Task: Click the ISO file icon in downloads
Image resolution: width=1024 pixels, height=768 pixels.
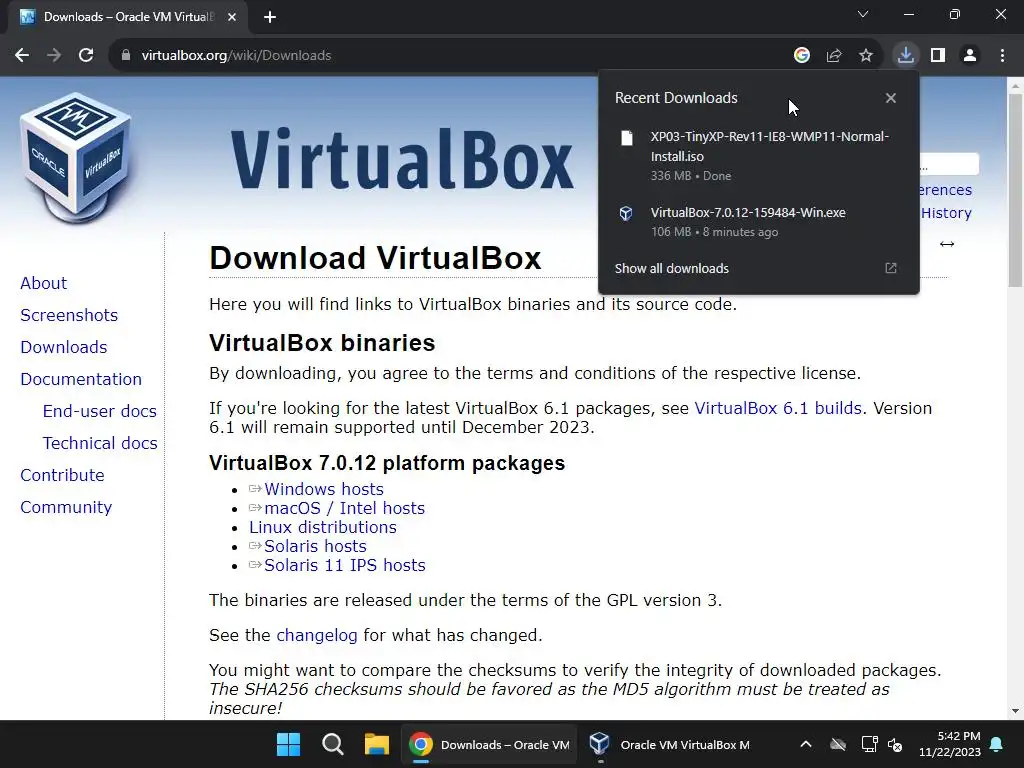Action: (x=626, y=138)
